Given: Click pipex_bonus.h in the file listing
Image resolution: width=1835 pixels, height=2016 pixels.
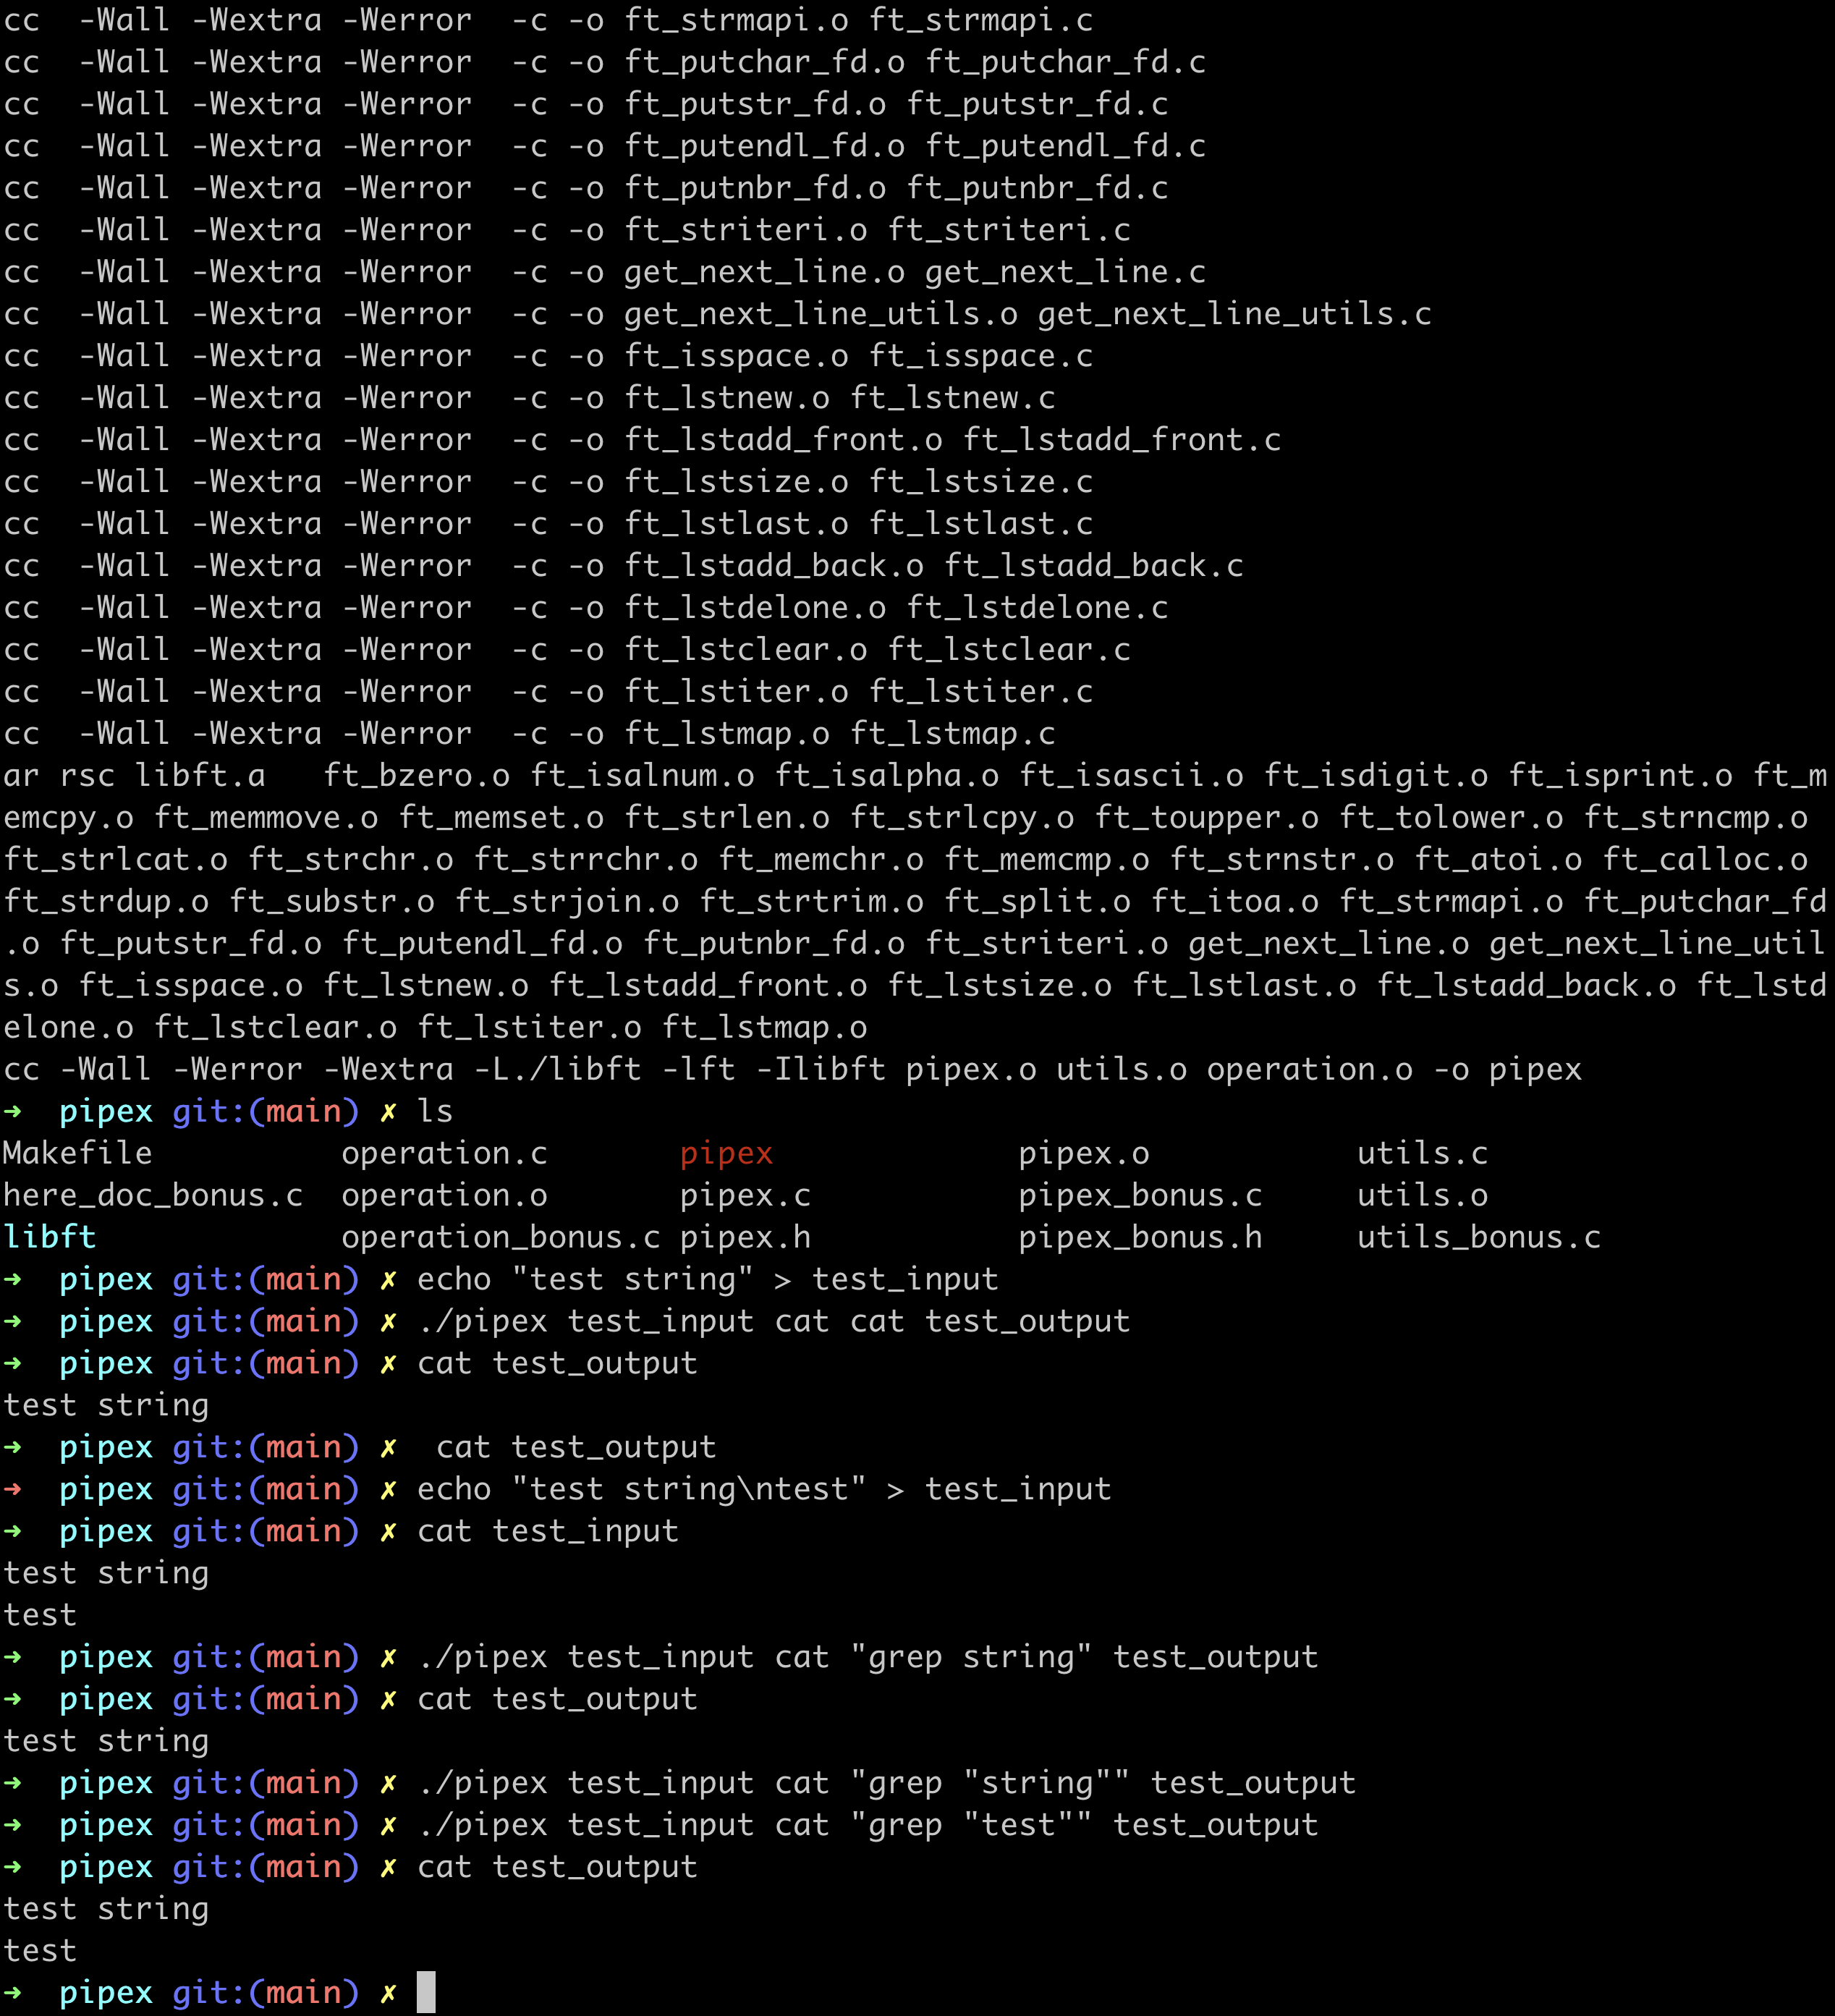Looking at the screenshot, I should coord(1140,1237).
